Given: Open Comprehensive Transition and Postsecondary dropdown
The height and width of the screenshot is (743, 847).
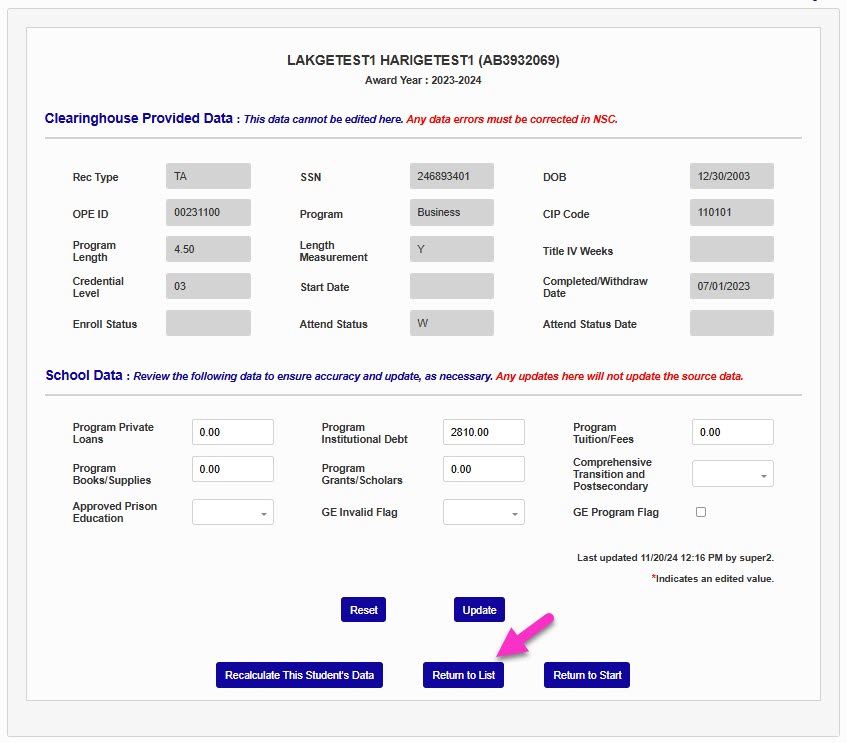Looking at the screenshot, I should click(732, 474).
